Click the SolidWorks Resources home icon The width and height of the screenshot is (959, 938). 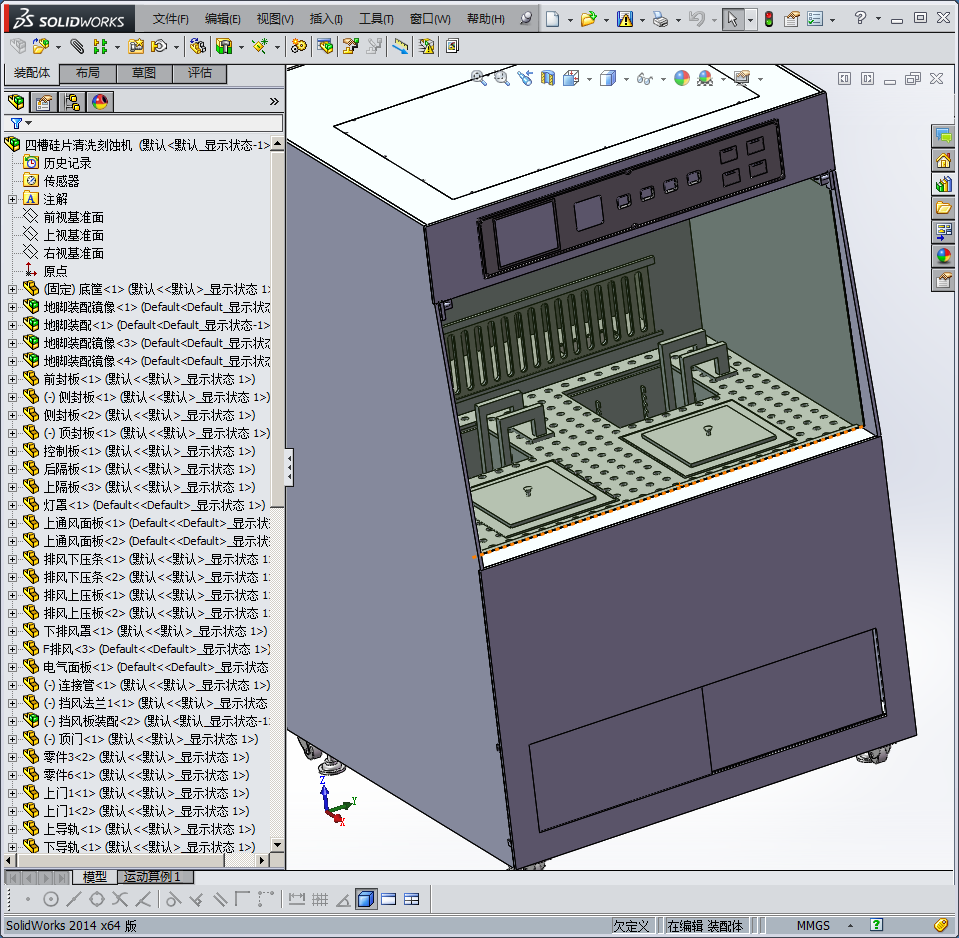coord(943,160)
